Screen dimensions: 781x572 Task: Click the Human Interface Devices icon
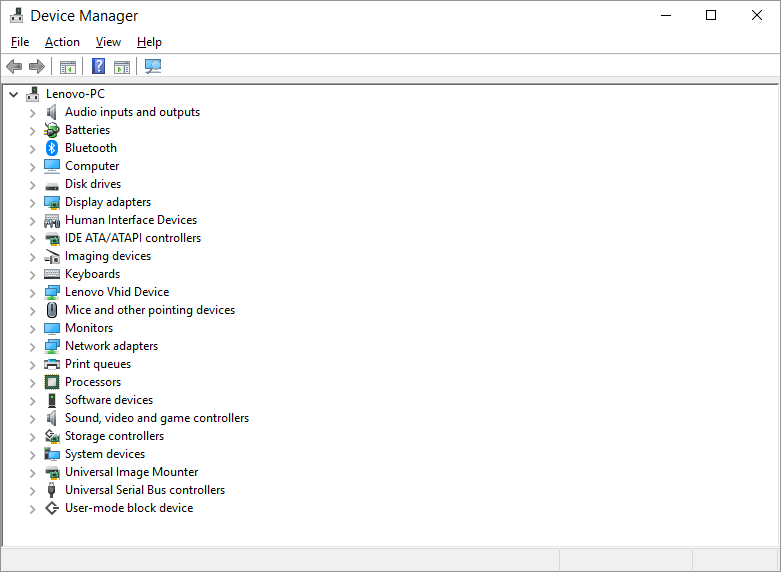pyautogui.click(x=52, y=220)
